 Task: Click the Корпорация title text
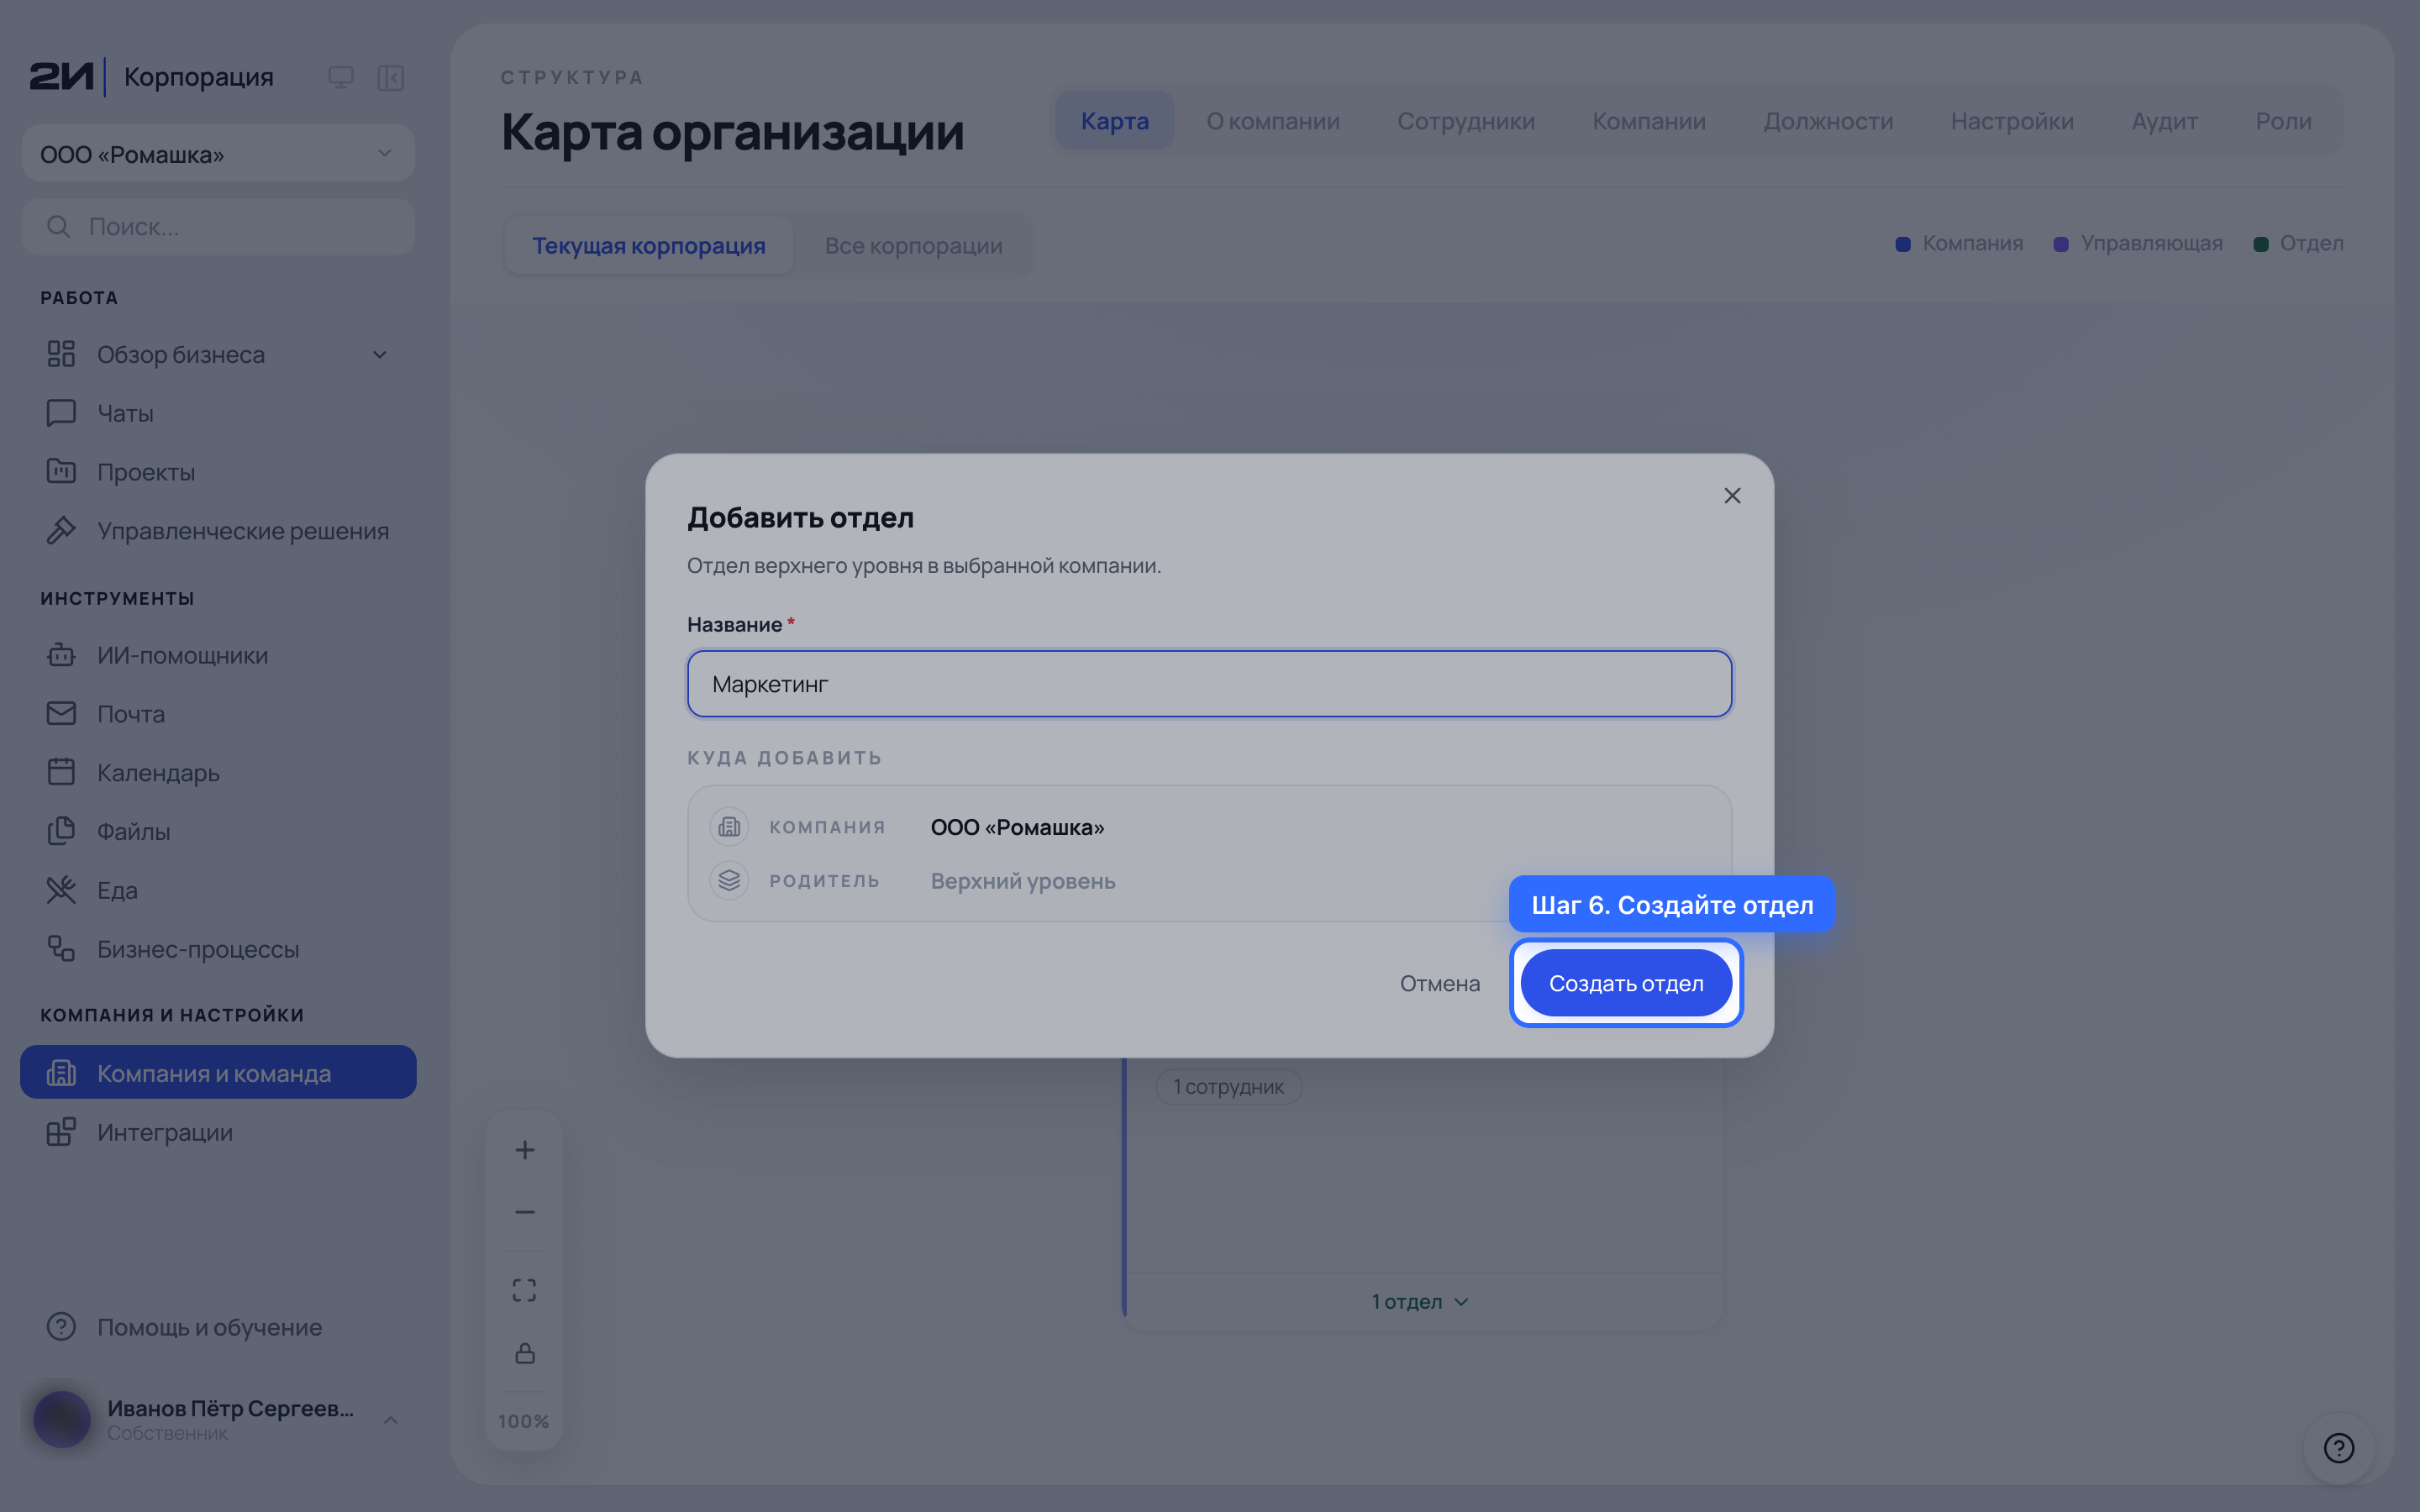click(x=198, y=77)
